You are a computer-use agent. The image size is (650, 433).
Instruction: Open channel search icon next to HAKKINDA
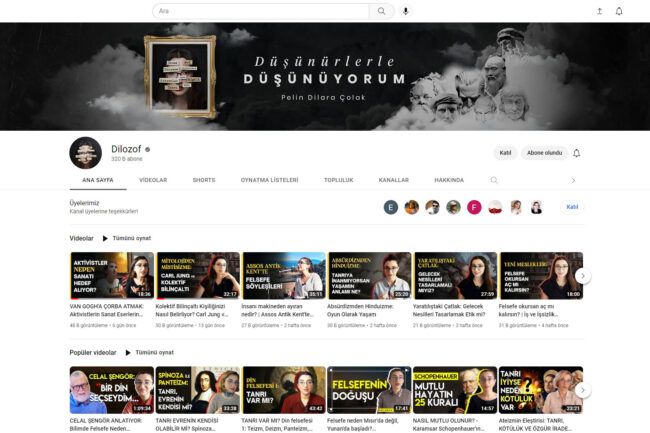pyautogui.click(x=494, y=180)
